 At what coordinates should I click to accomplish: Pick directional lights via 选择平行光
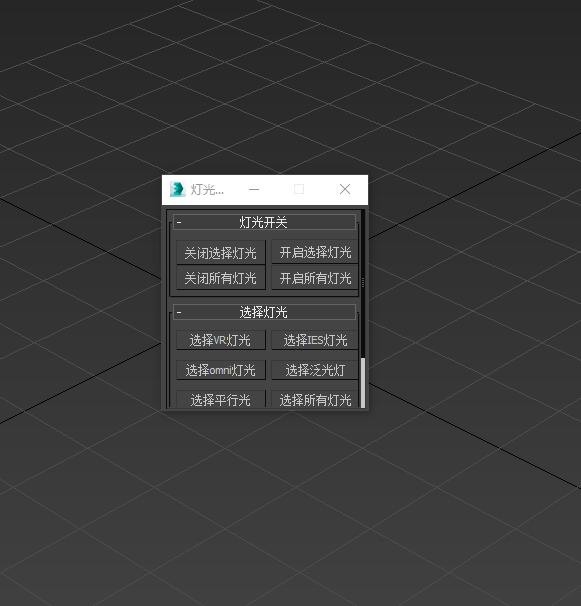click(221, 399)
